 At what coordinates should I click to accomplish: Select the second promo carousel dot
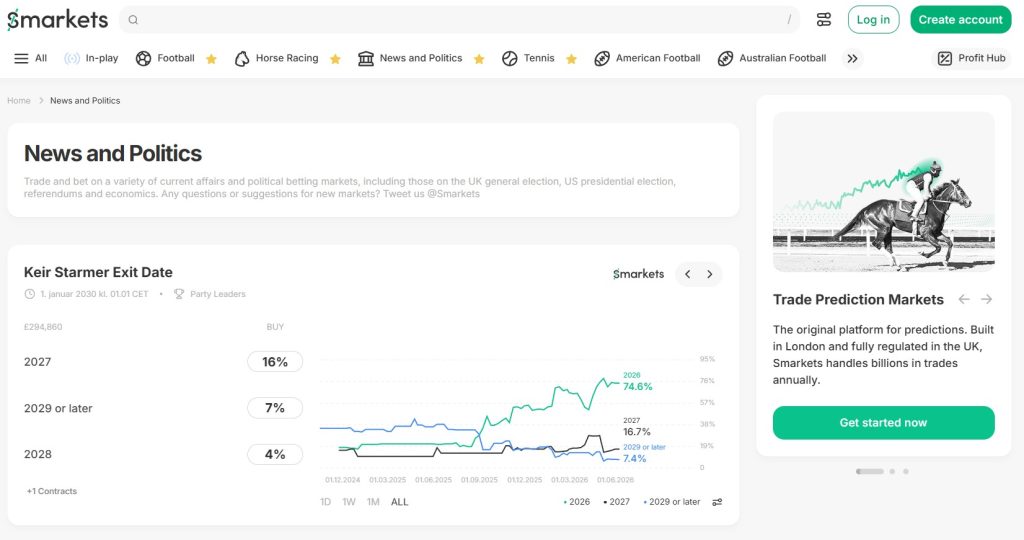click(892, 471)
